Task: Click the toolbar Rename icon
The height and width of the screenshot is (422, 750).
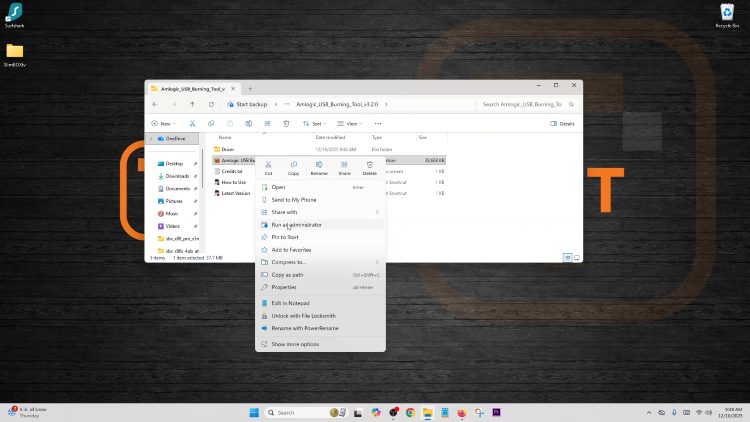Action: coord(249,123)
